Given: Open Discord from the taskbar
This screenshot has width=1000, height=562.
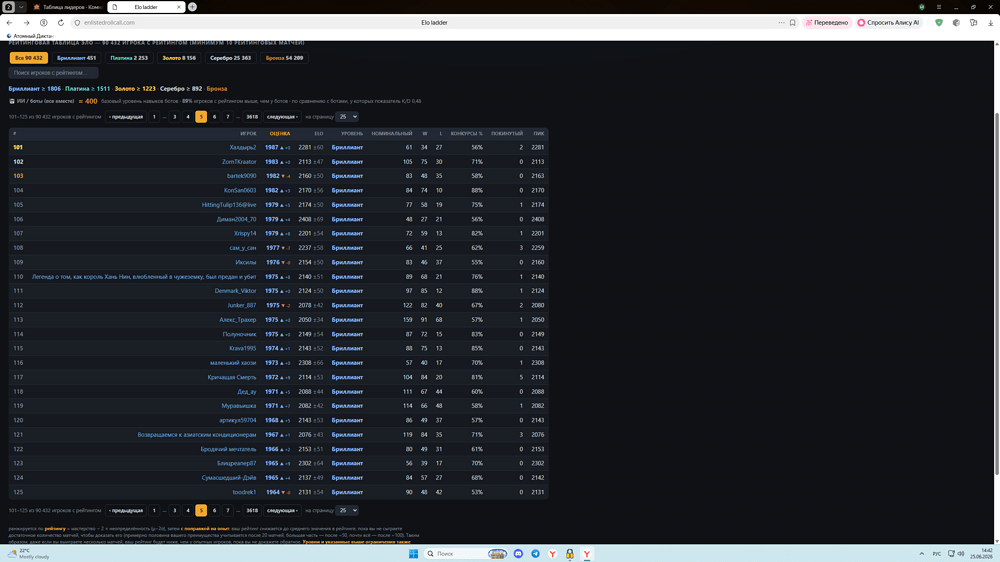Looking at the screenshot, I should pyautogui.click(x=518, y=554).
